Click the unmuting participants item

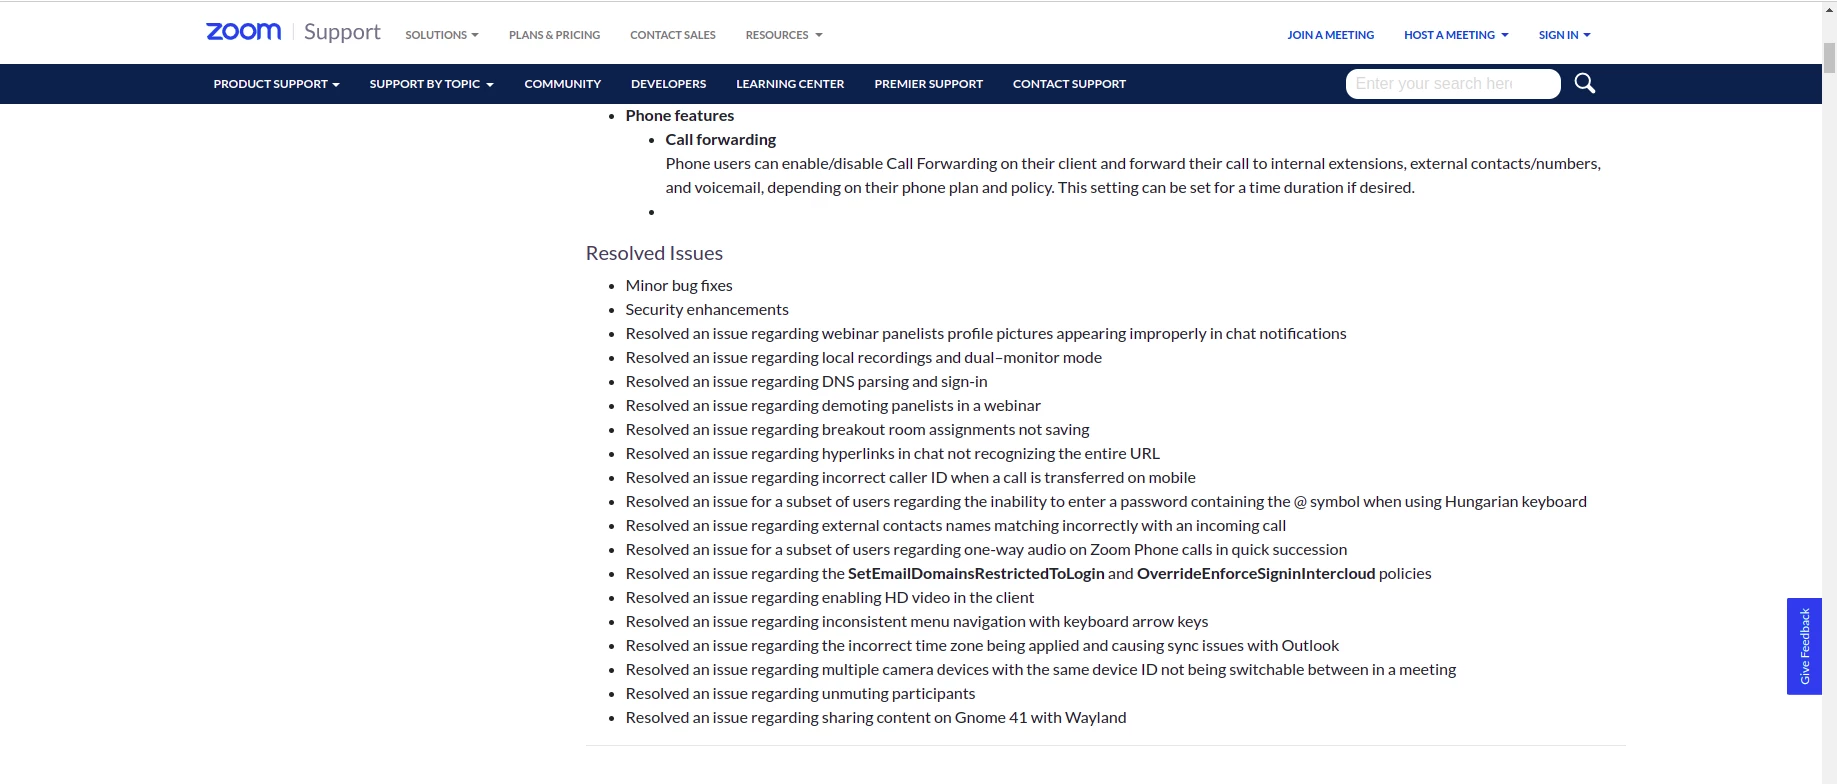(800, 694)
